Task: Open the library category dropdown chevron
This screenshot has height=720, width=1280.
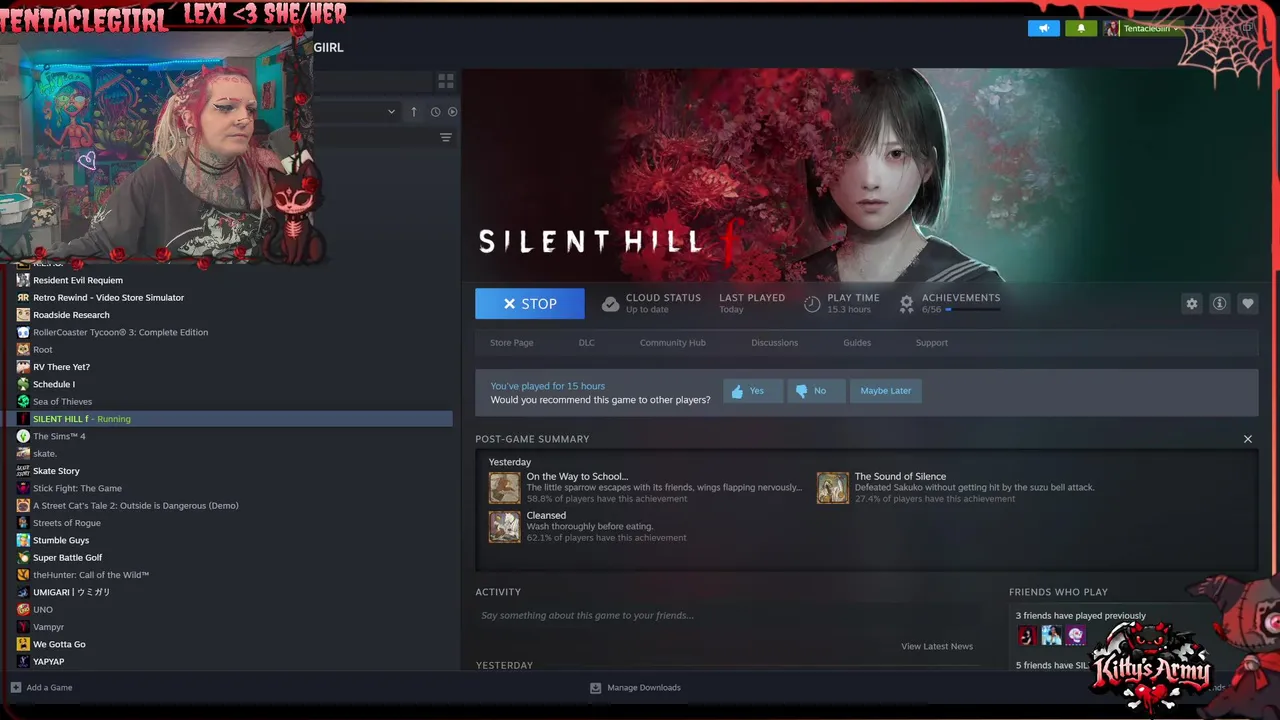Action: [391, 112]
